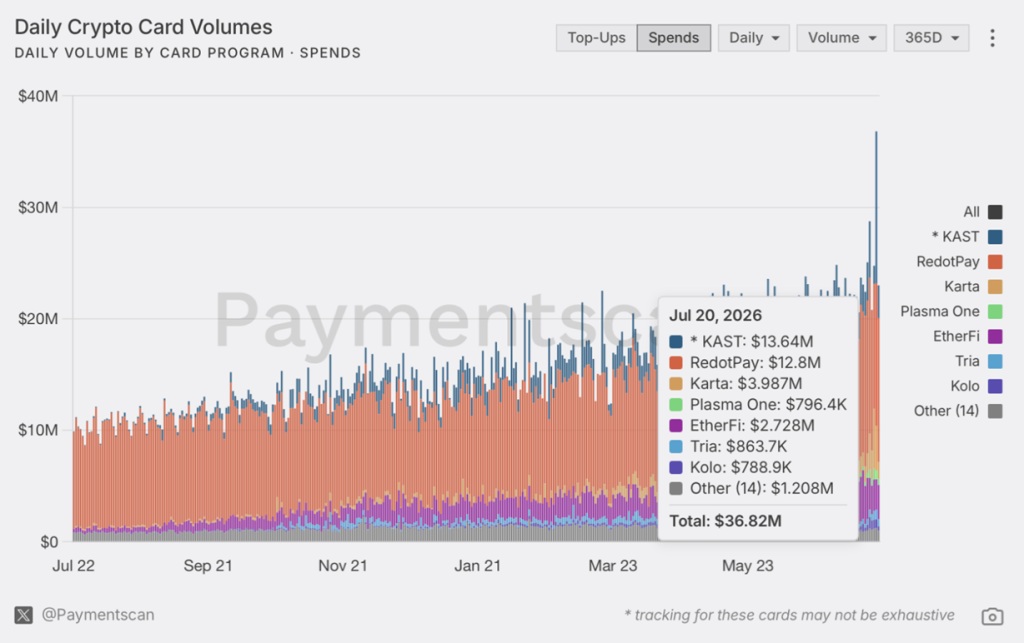Click the camera screenshot icon
Screen dimensions: 1024x643
click(x=992, y=616)
